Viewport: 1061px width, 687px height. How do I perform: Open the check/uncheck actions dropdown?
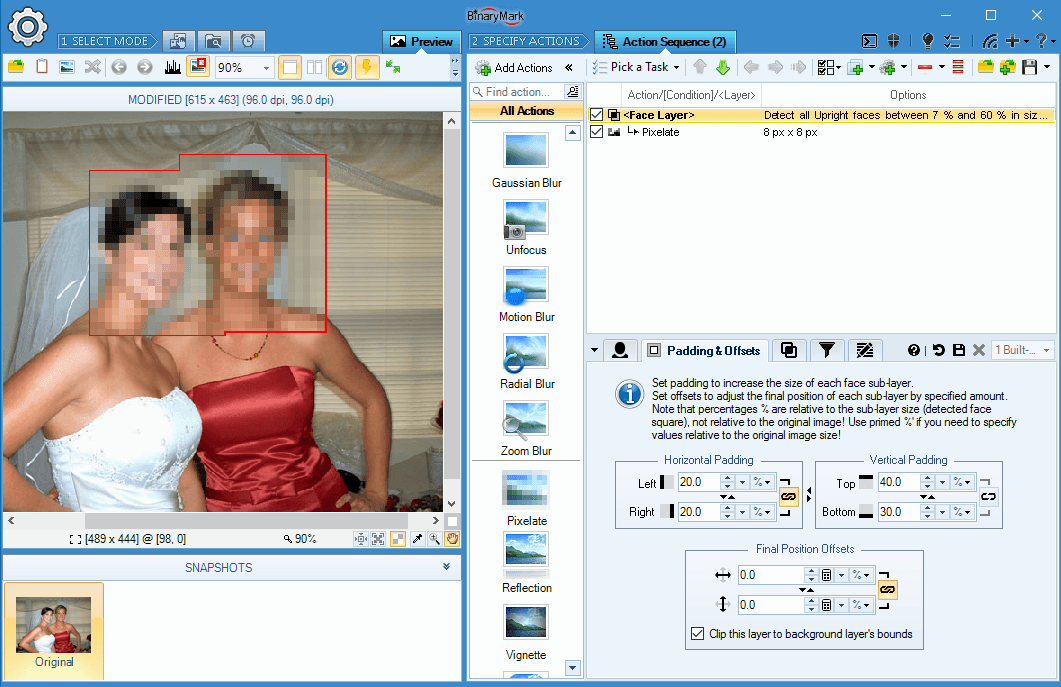point(829,67)
